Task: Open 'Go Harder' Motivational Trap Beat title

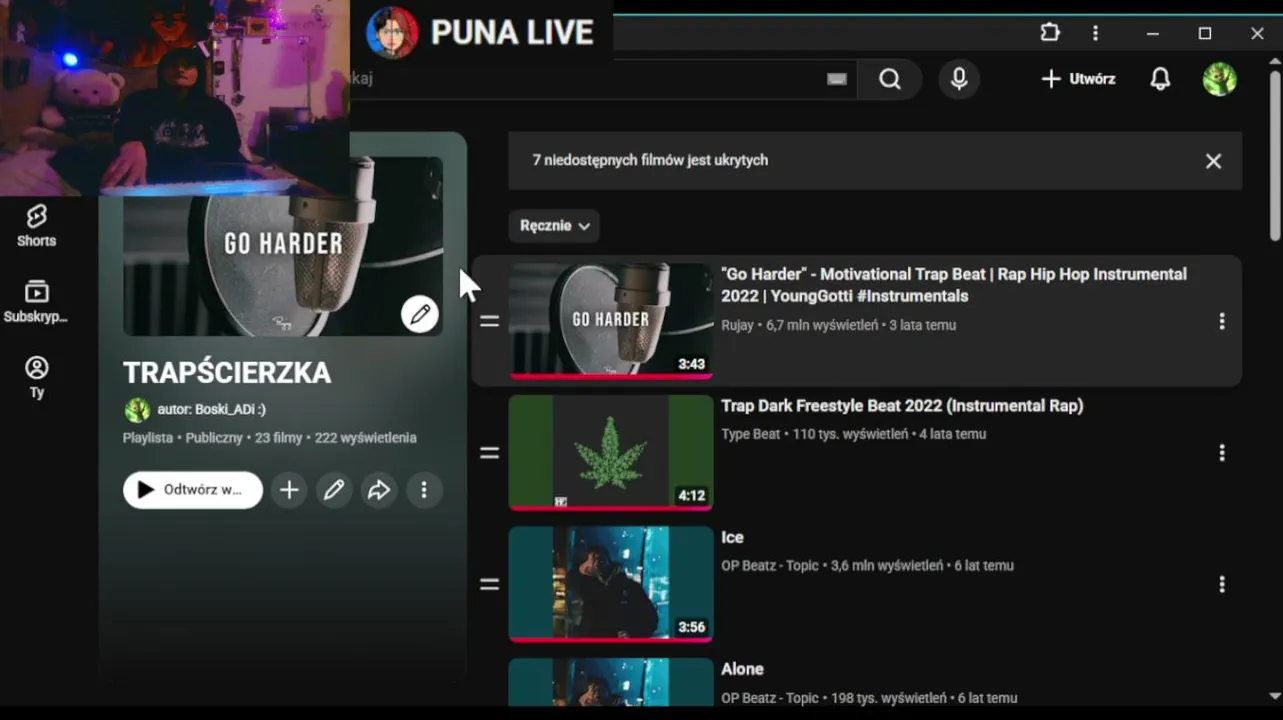Action: point(954,285)
